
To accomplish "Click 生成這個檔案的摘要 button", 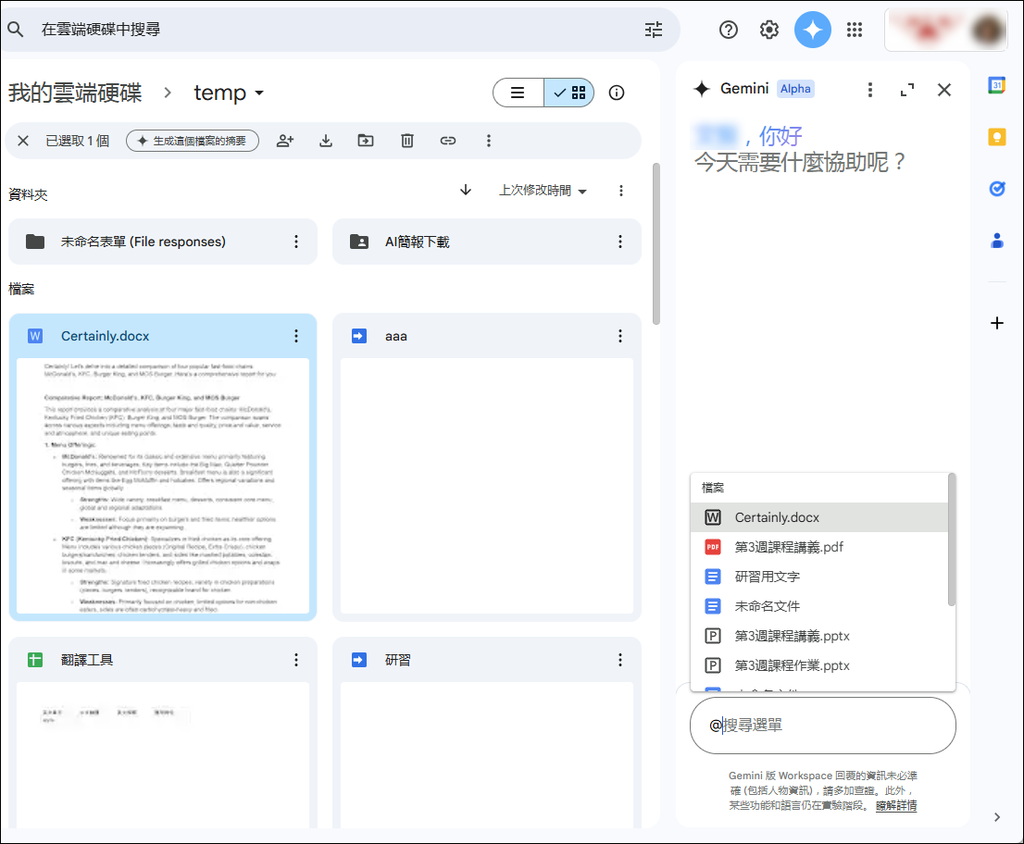I will point(193,140).
